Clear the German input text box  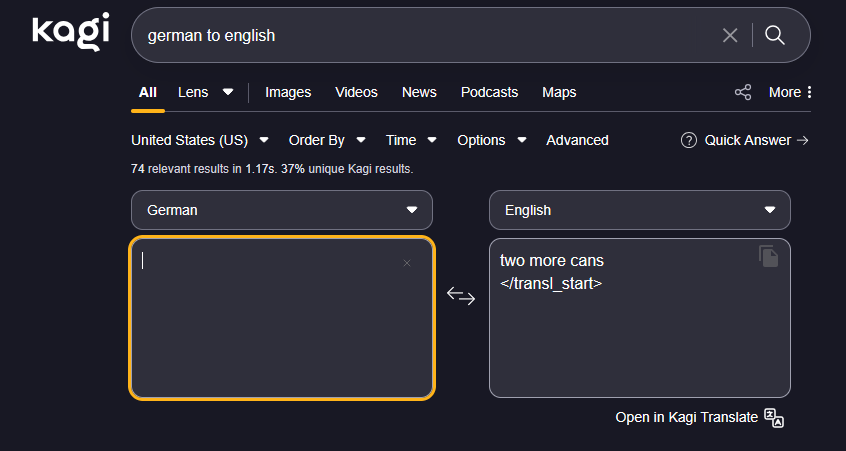tap(407, 263)
